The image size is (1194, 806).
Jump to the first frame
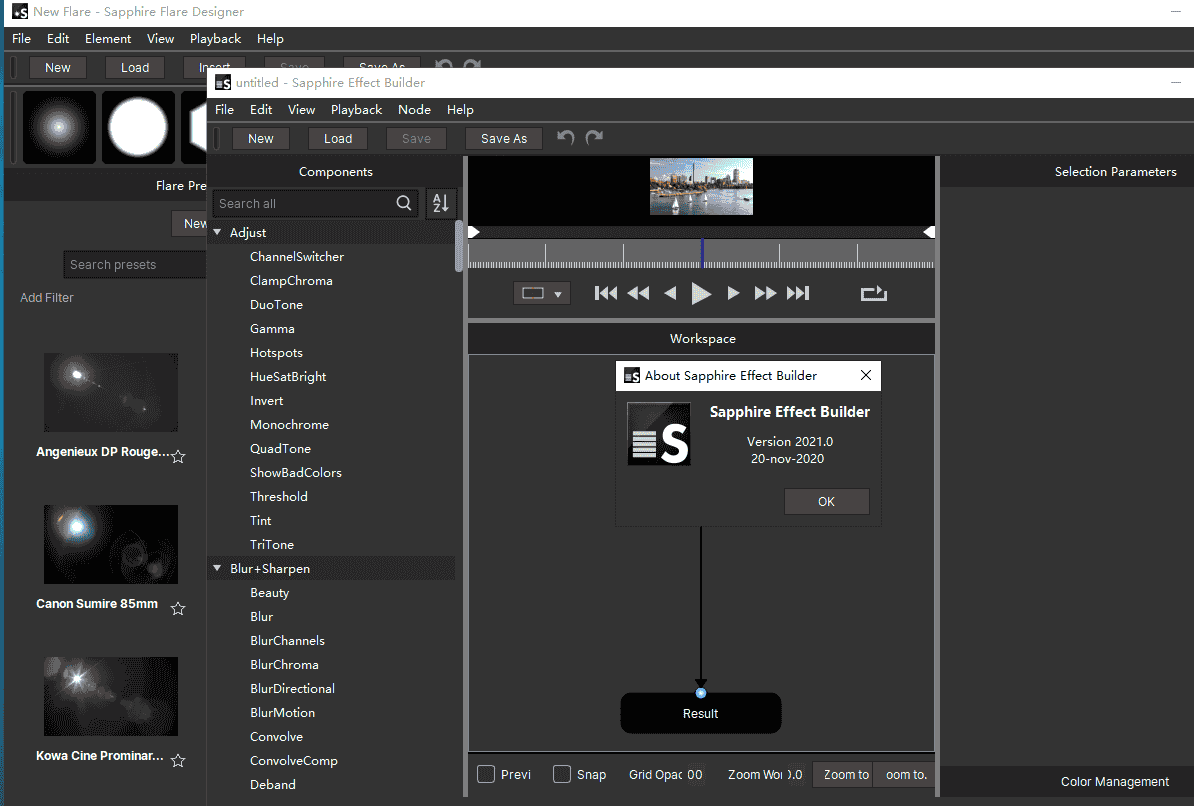605,293
